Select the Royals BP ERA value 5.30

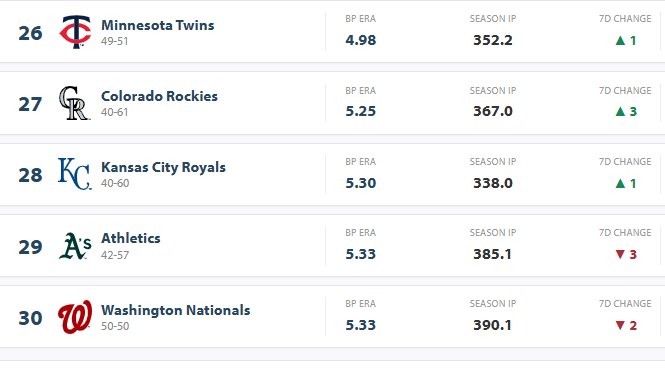(360, 183)
